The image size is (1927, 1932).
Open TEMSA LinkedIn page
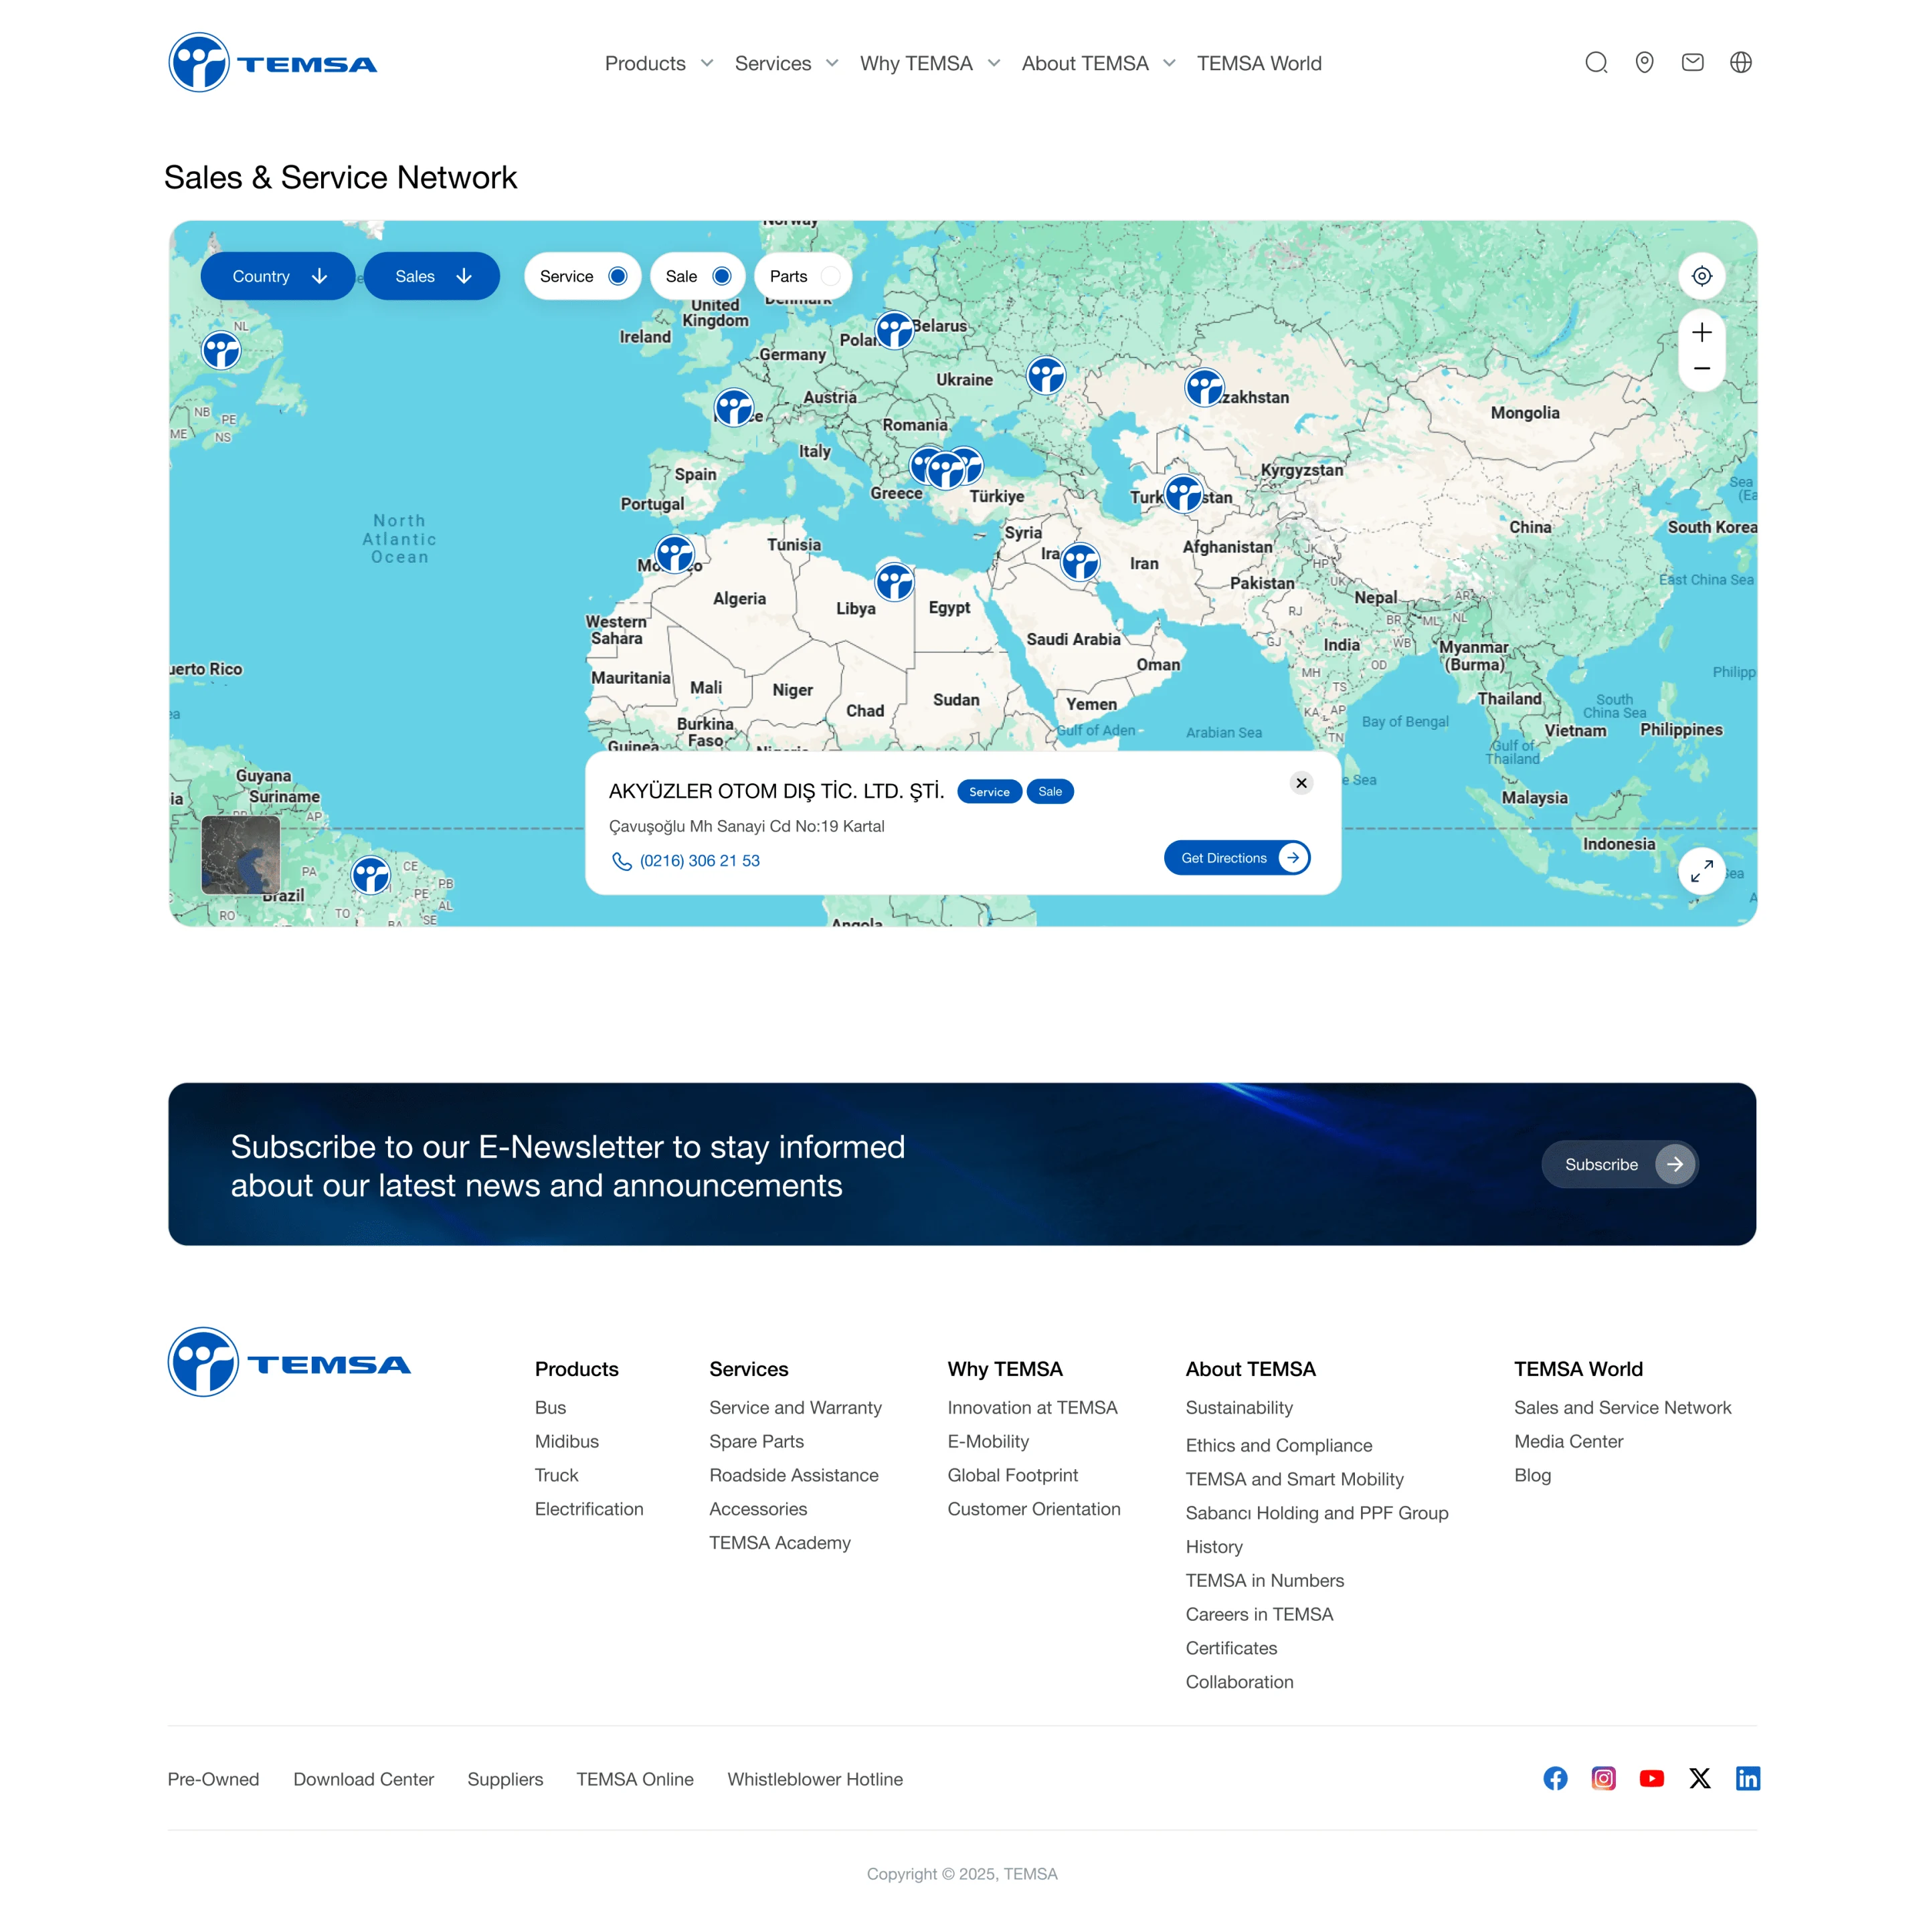[1748, 1778]
